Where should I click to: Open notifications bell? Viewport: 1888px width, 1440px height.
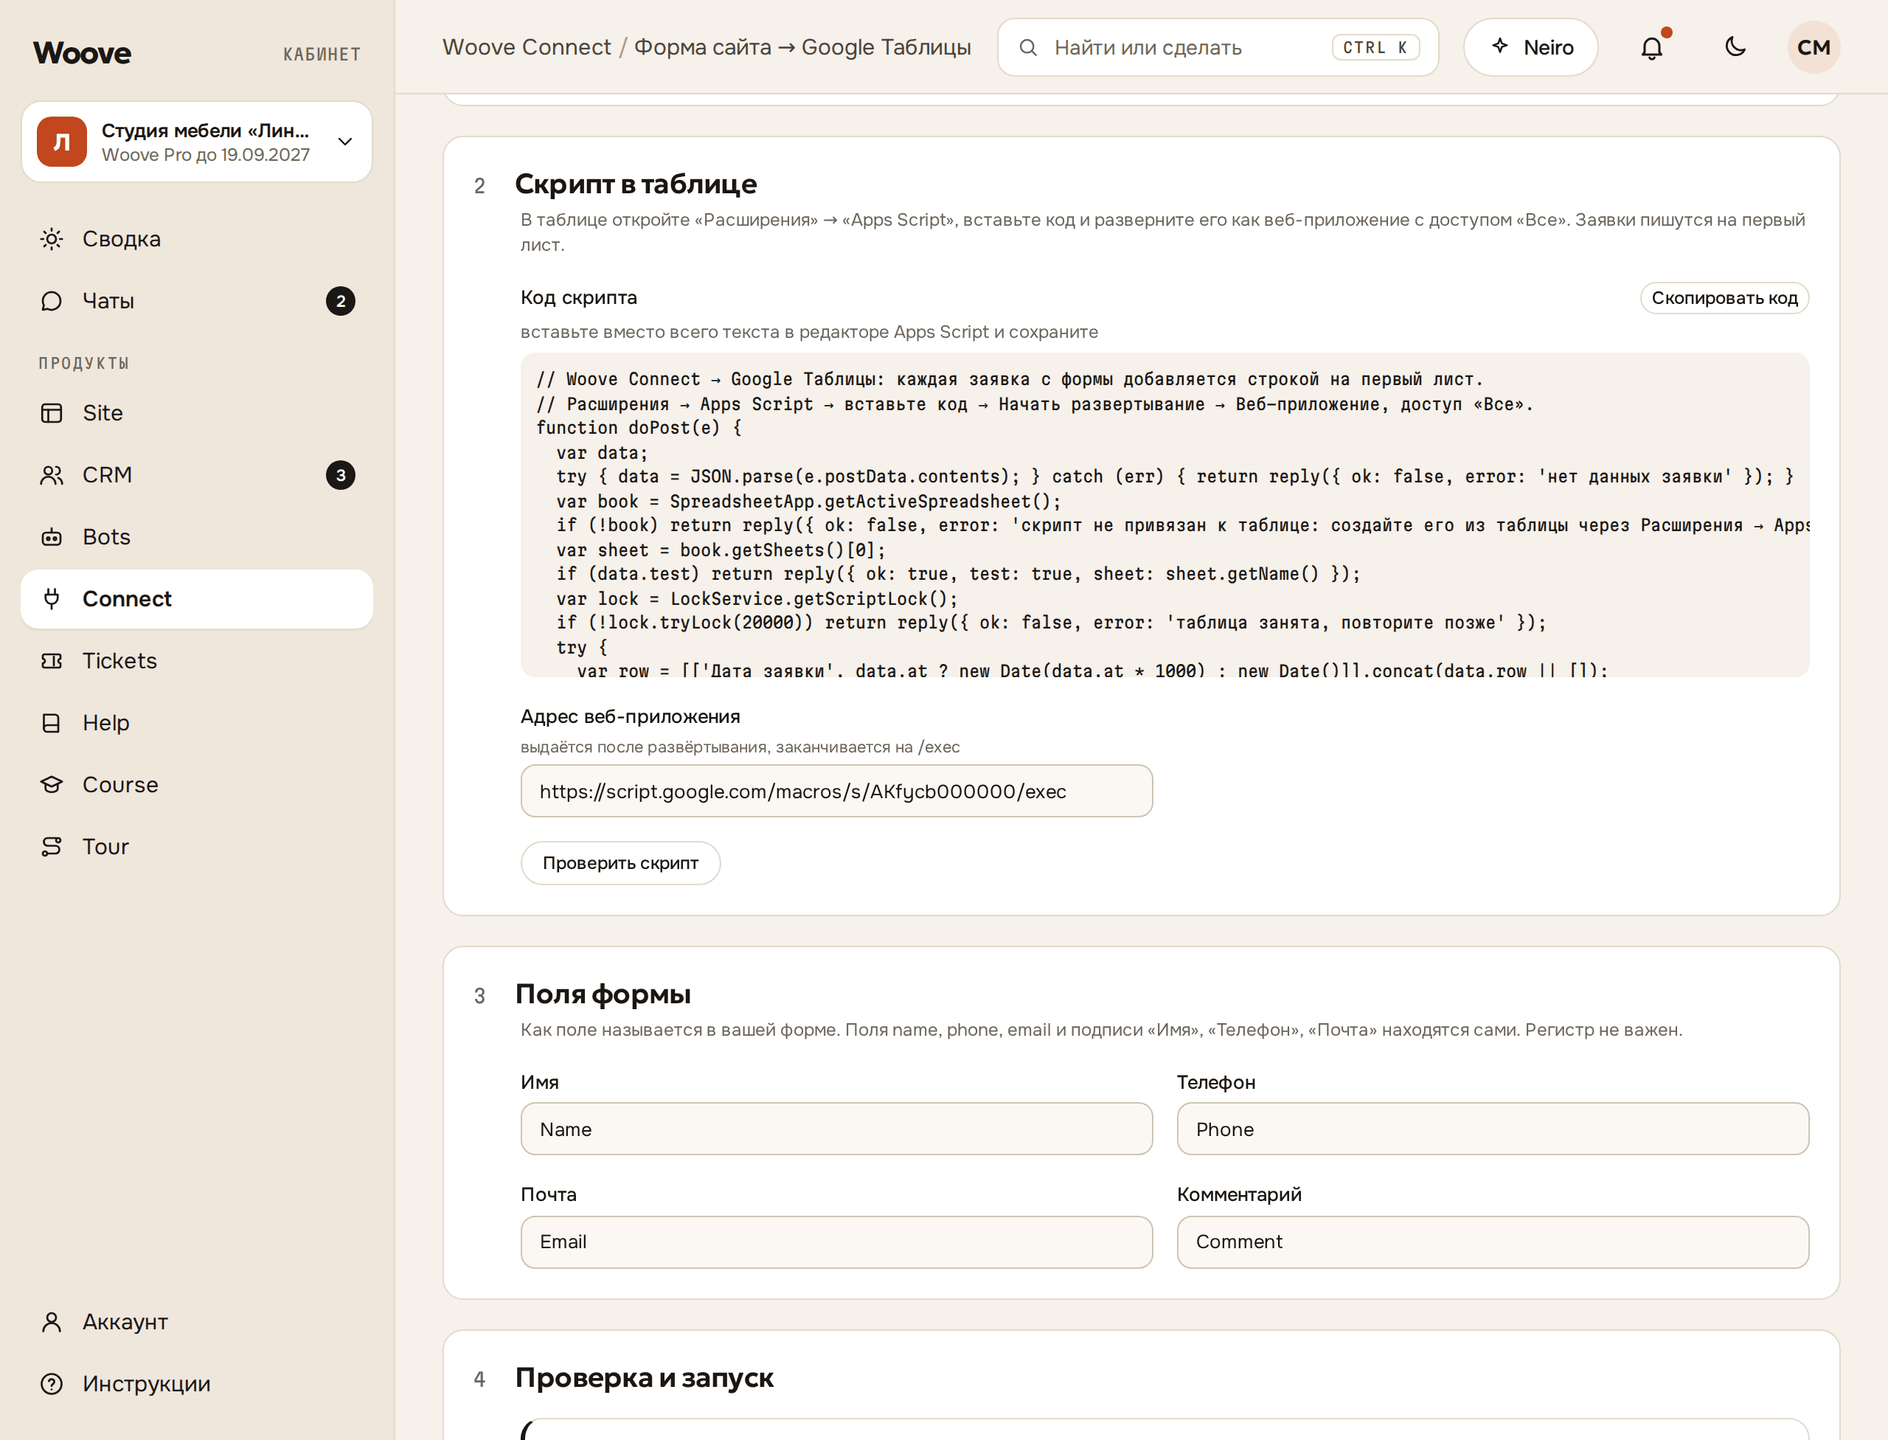(x=1652, y=47)
